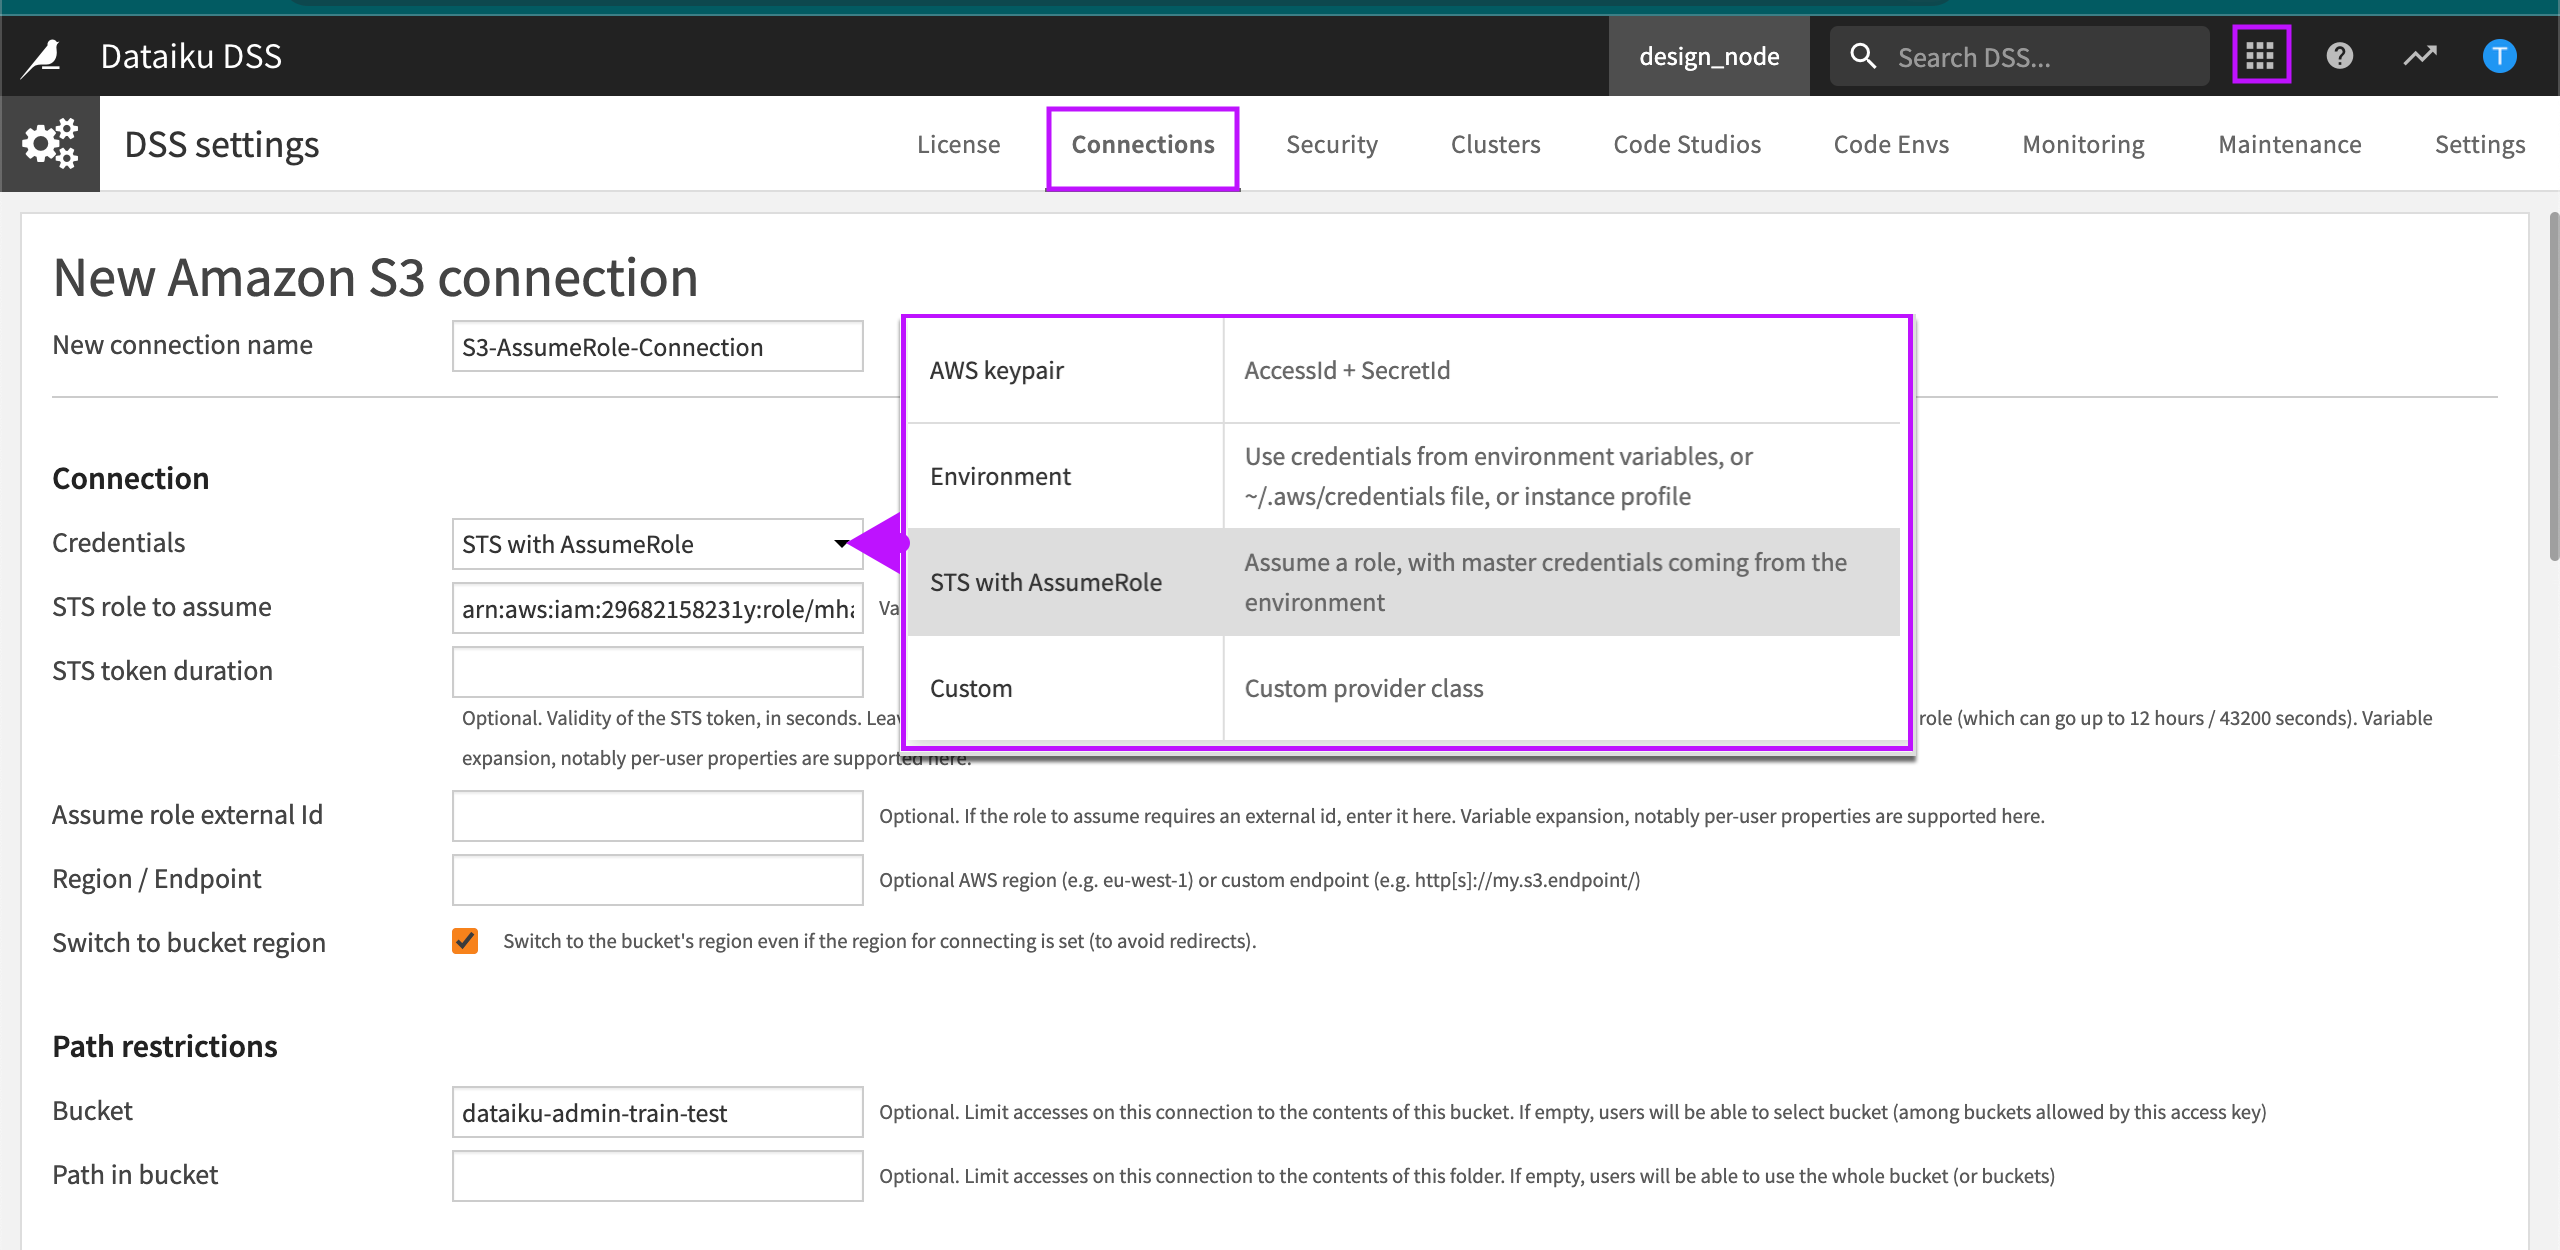The width and height of the screenshot is (2560, 1250).
Task: Click the magnifier in the Search DSS field
Action: (x=1863, y=56)
